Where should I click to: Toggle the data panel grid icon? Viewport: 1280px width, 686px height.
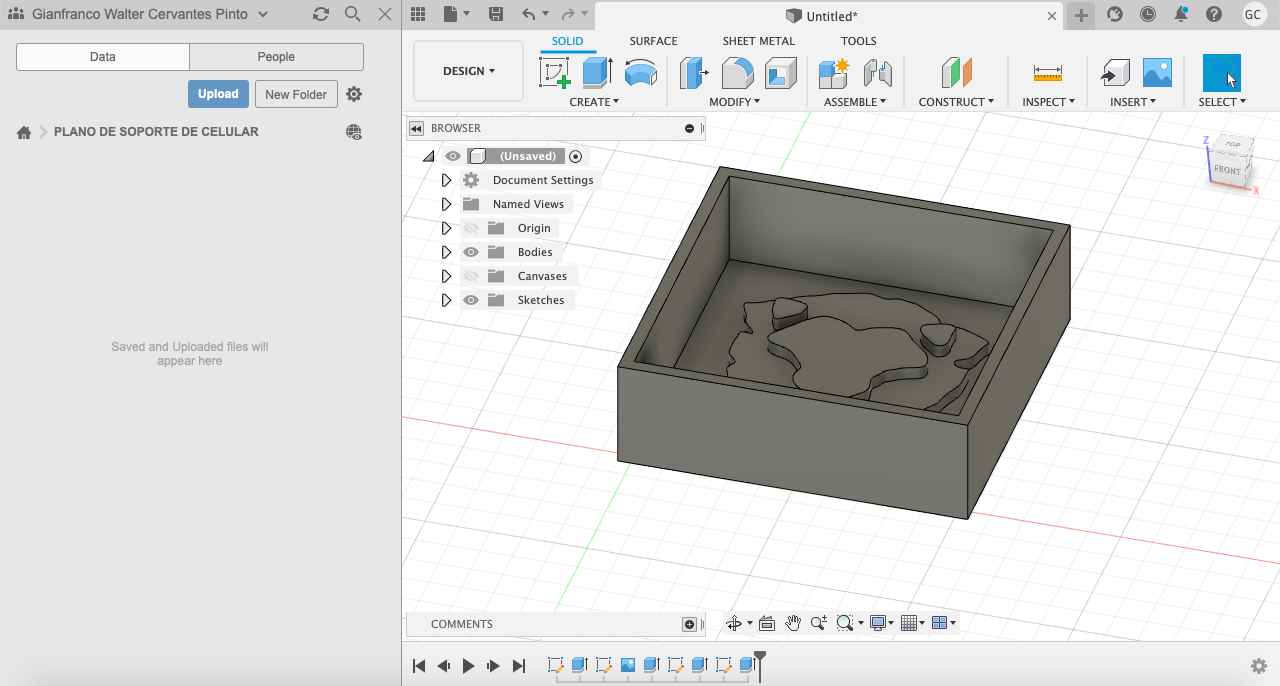tap(418, 14)
